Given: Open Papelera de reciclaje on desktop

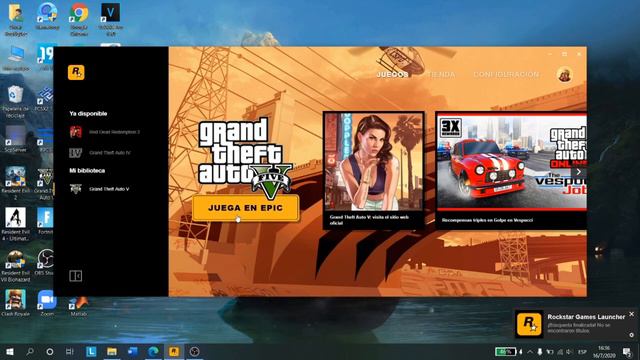Looking at the screenshot, I should [x=16, y=102].
